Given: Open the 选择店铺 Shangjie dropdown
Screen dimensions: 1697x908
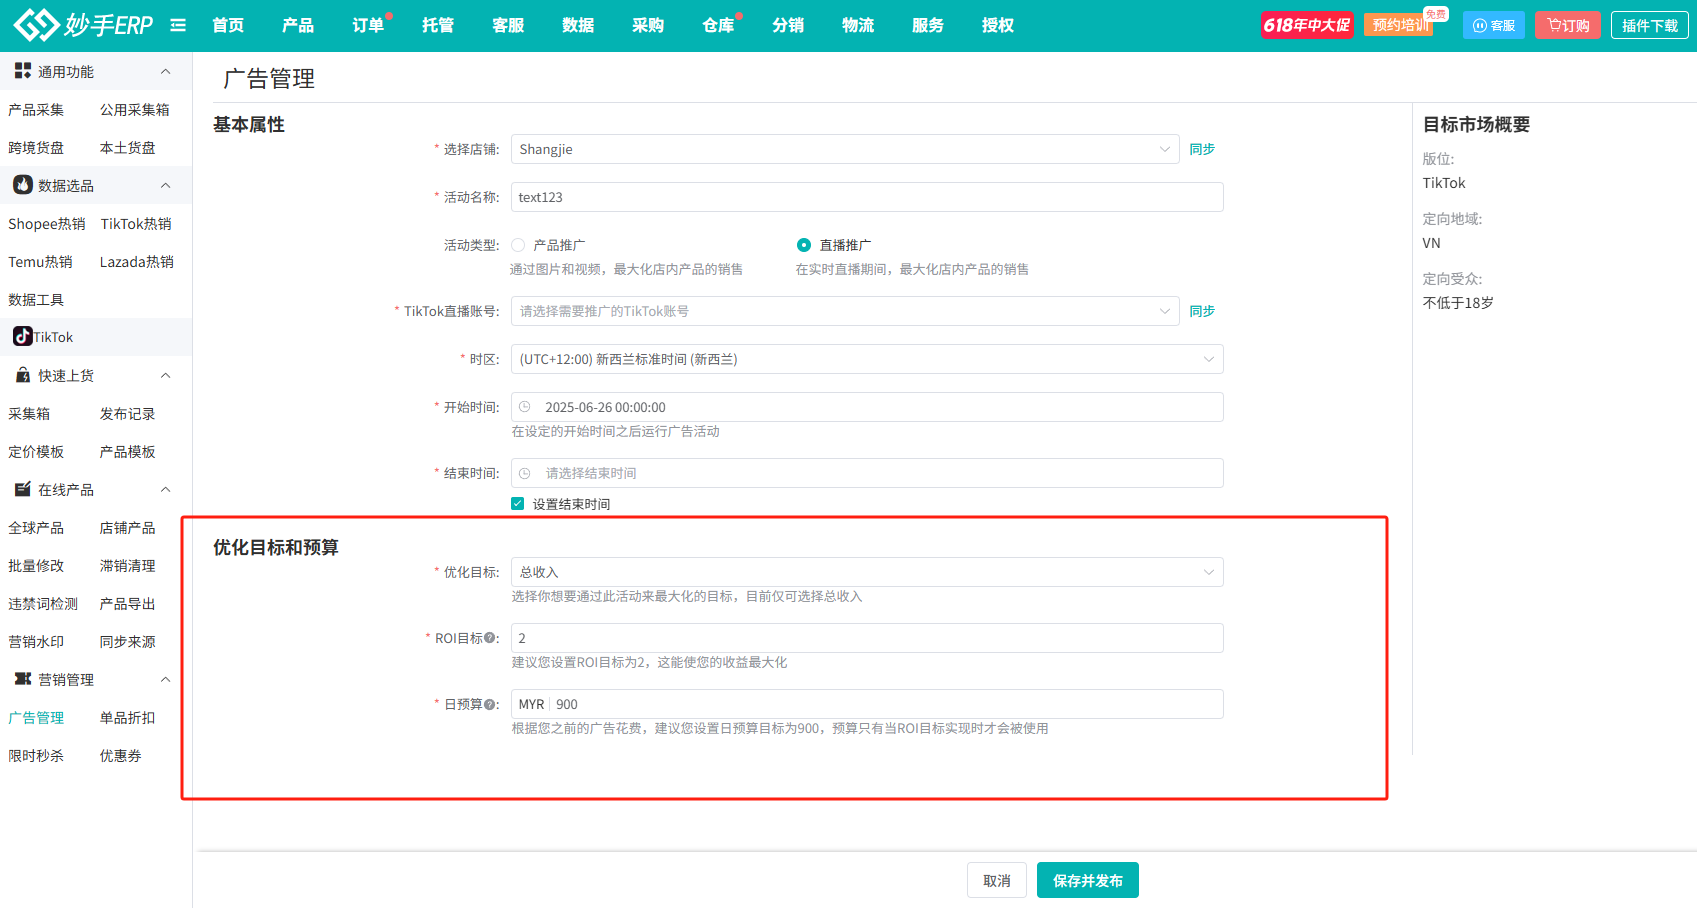Looking at the screenshot, I should point(845,149).
